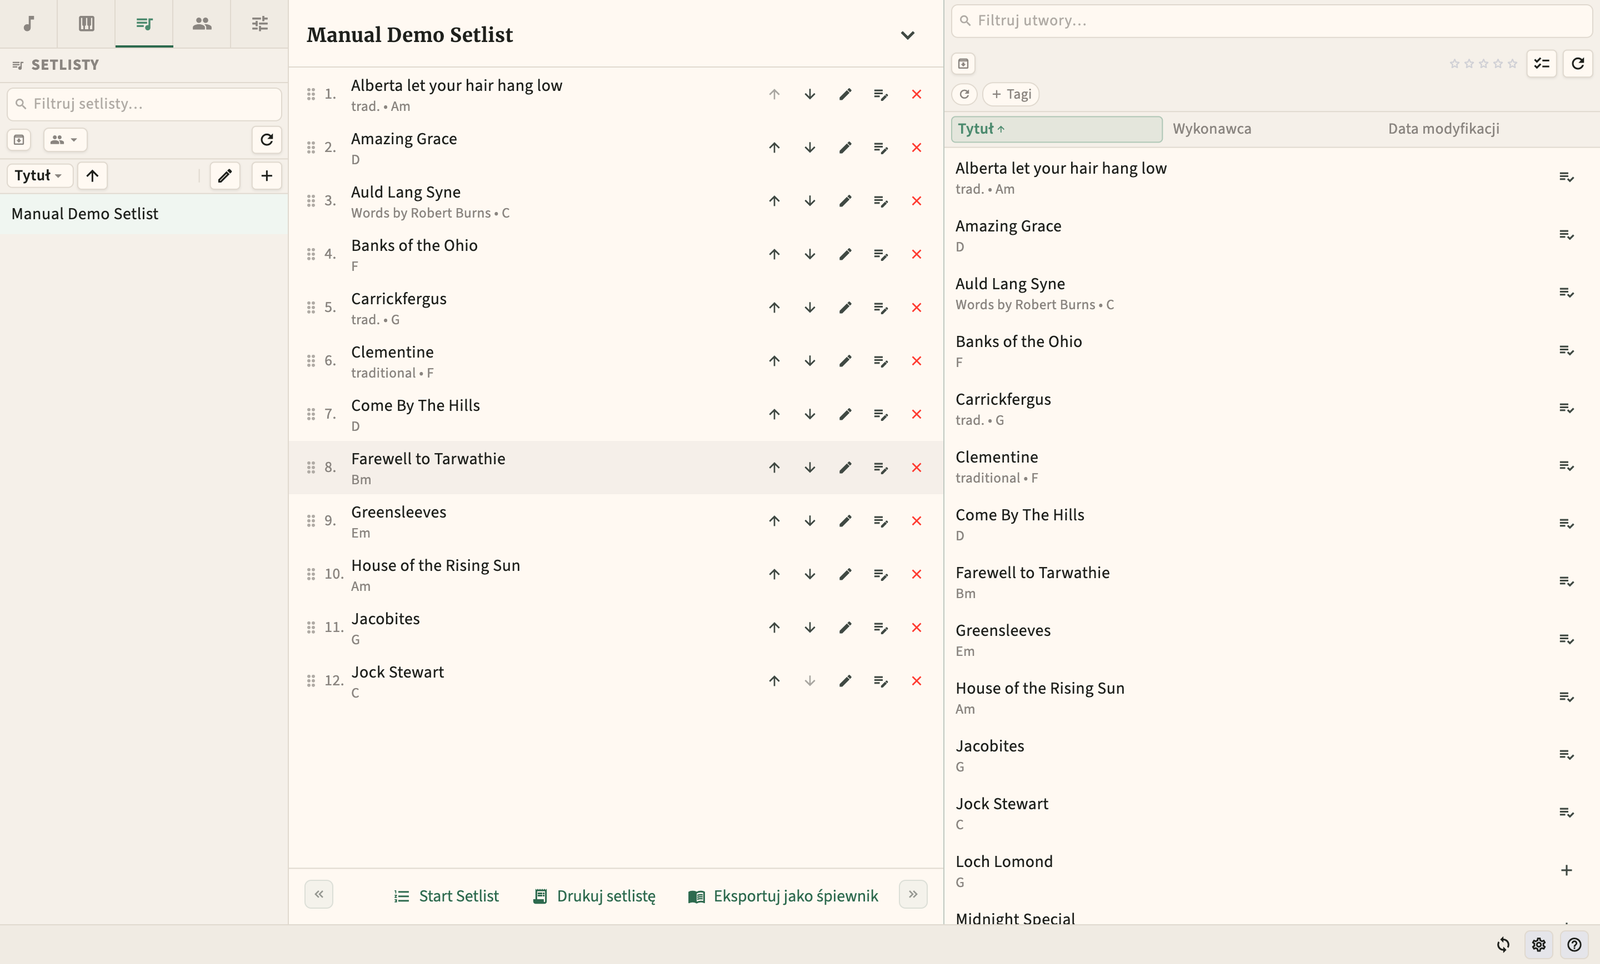Add Loch Lomond to the setlist
1600x964 pixels.
1567,871
